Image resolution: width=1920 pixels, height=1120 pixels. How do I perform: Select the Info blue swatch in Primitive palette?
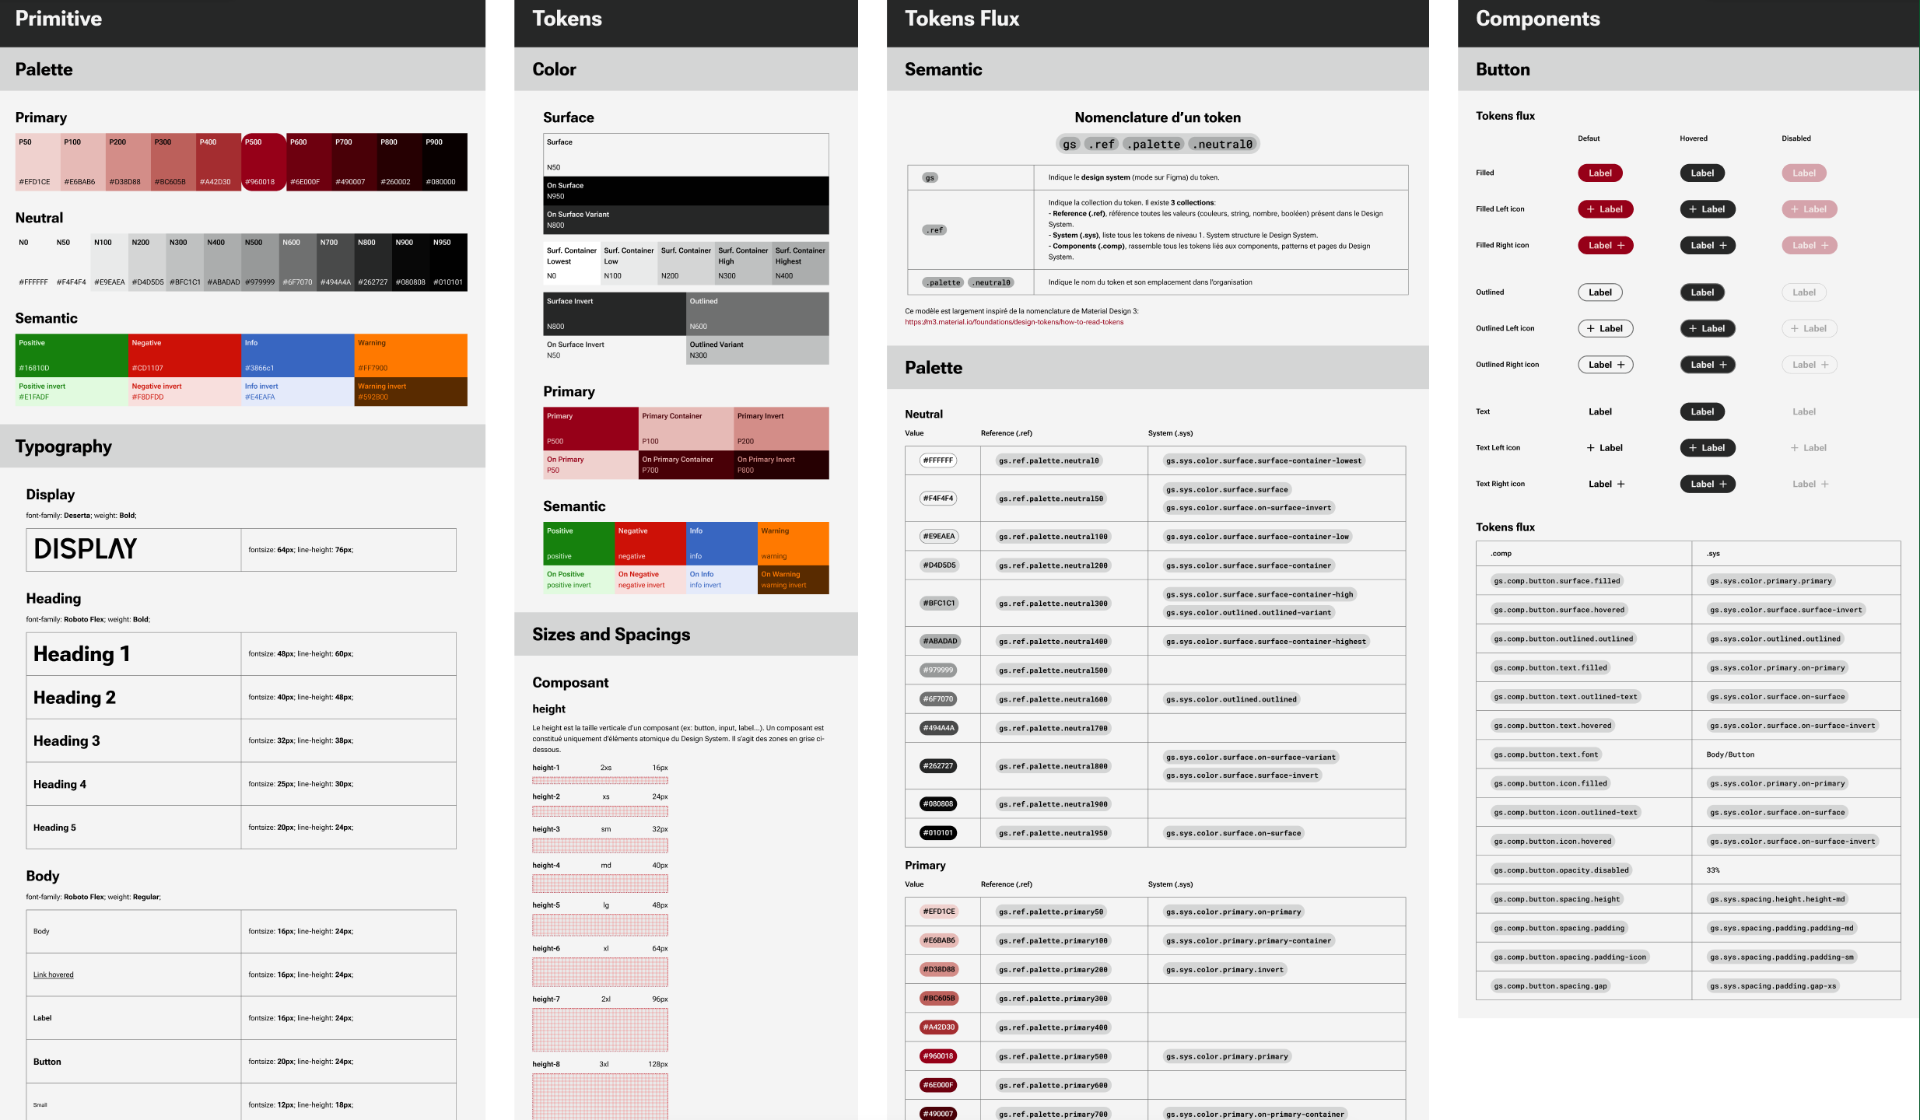coord(297,356)
